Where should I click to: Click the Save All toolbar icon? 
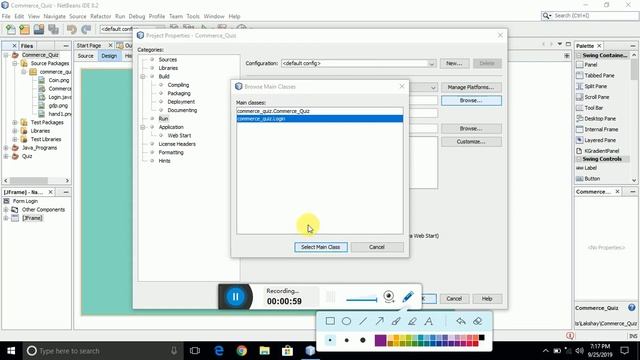[x=53, y=29]
